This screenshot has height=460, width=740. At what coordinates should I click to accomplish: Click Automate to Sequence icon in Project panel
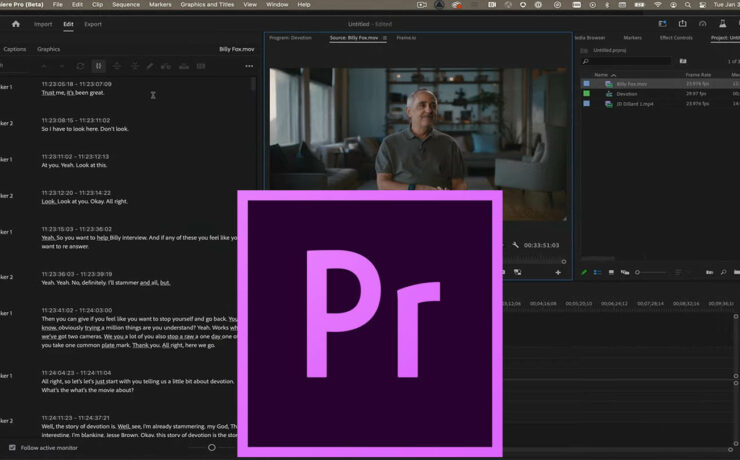[x=709, y=272]
